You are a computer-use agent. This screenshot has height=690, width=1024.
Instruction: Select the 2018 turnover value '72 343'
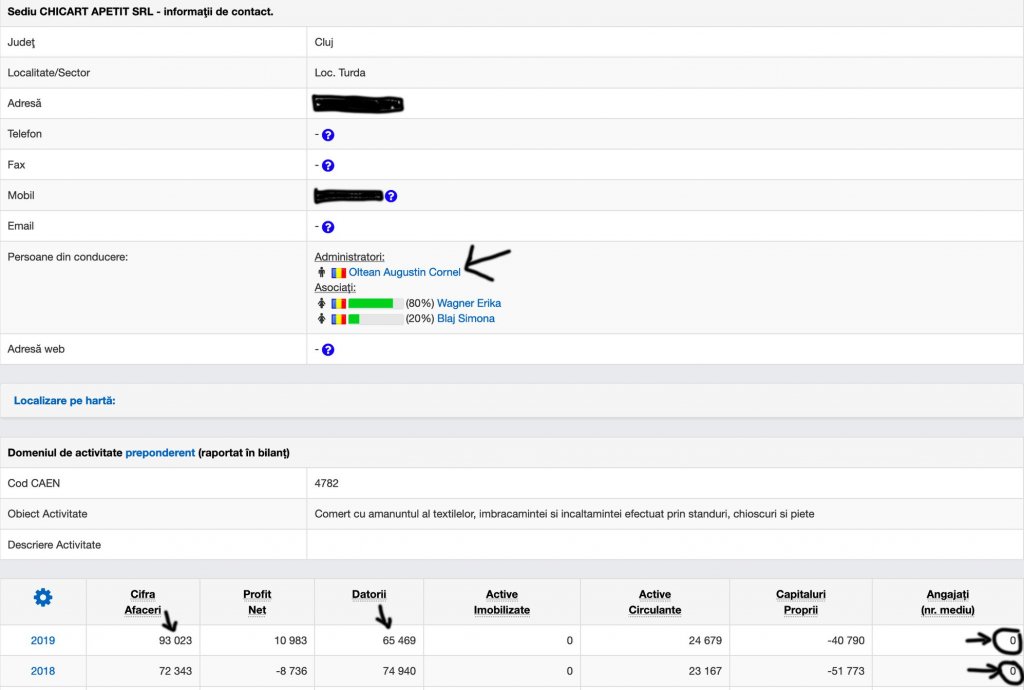click(175, 671)
